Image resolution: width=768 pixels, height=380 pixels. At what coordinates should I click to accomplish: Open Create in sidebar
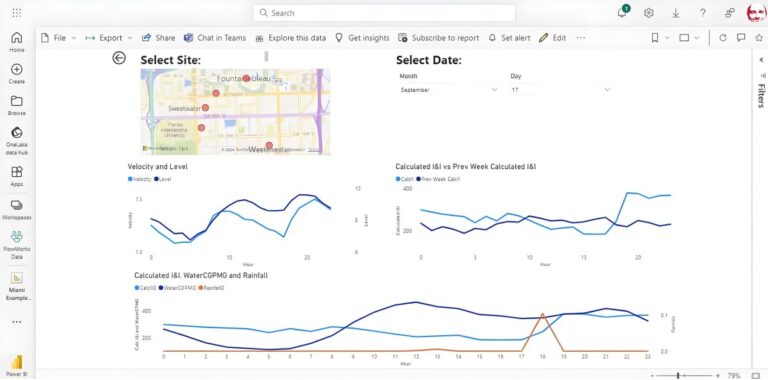pyautogui.click(x=17, y=73)
